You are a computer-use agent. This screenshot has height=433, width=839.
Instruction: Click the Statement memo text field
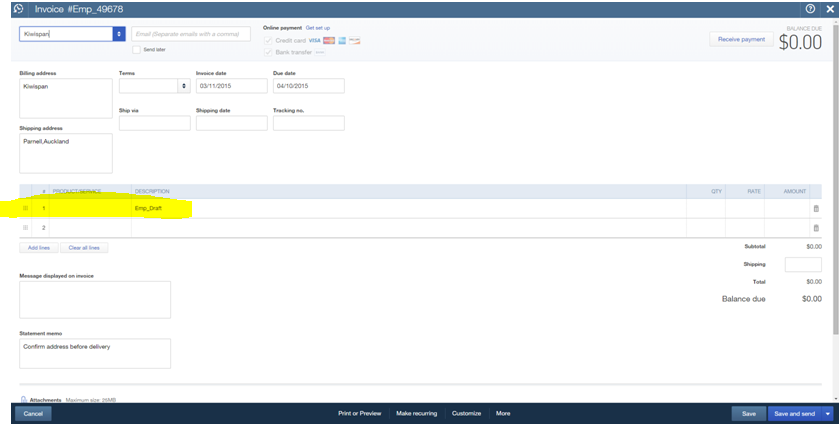[x=95, y=353]
